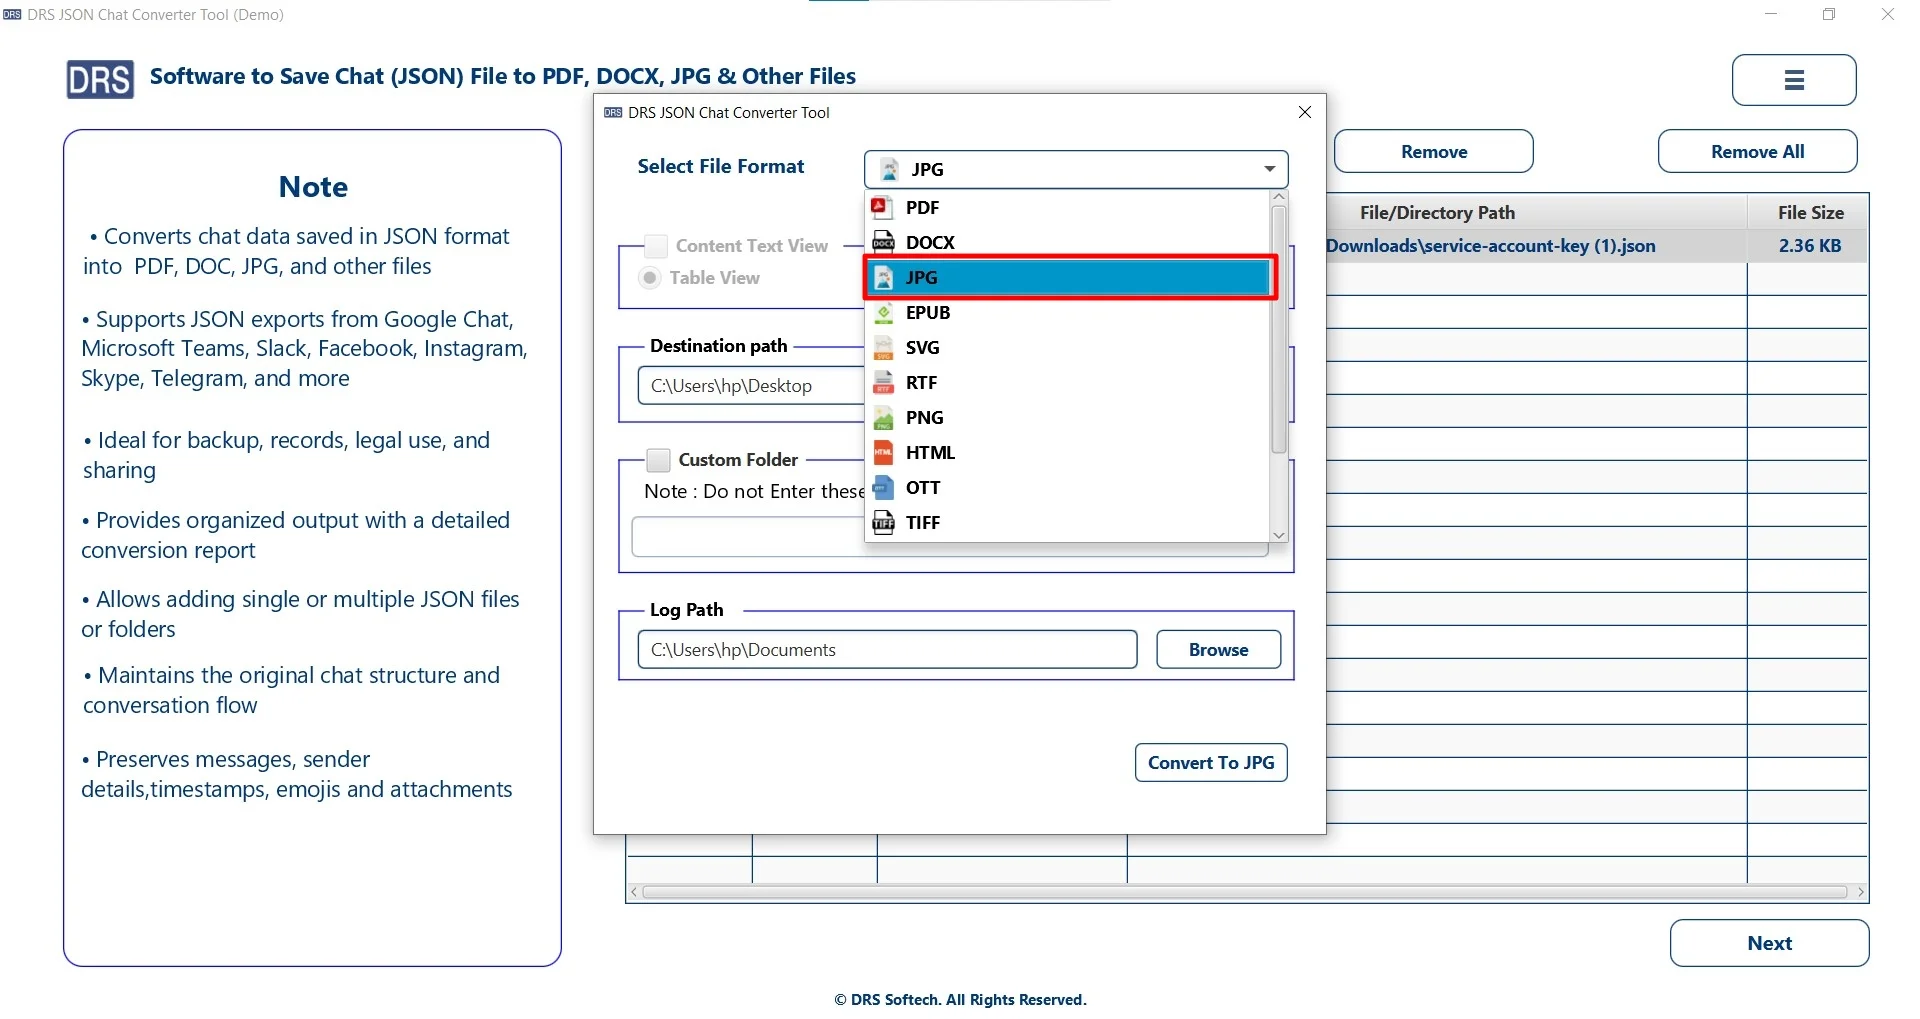Click the SVG icon in the format list
This screenshot has width=1920, height=1019.
click(x=883, y=348)
